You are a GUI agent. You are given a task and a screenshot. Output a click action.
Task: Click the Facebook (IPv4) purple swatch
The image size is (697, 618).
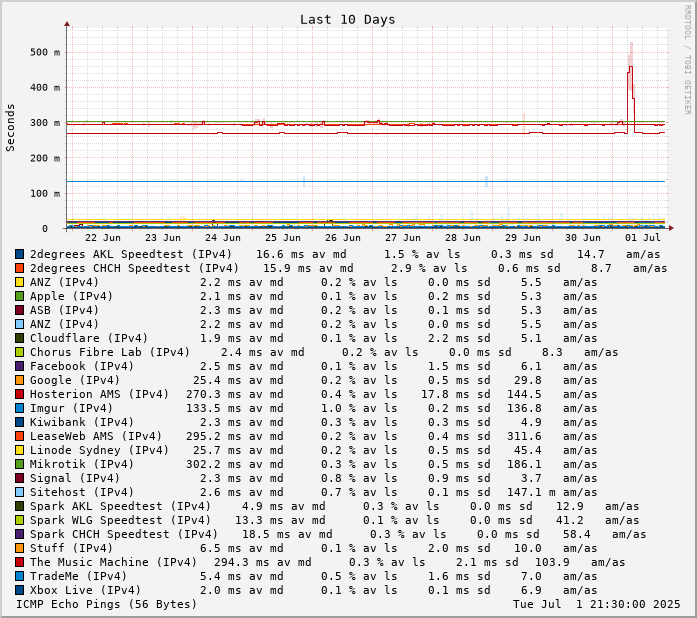[x=19, y=366]
